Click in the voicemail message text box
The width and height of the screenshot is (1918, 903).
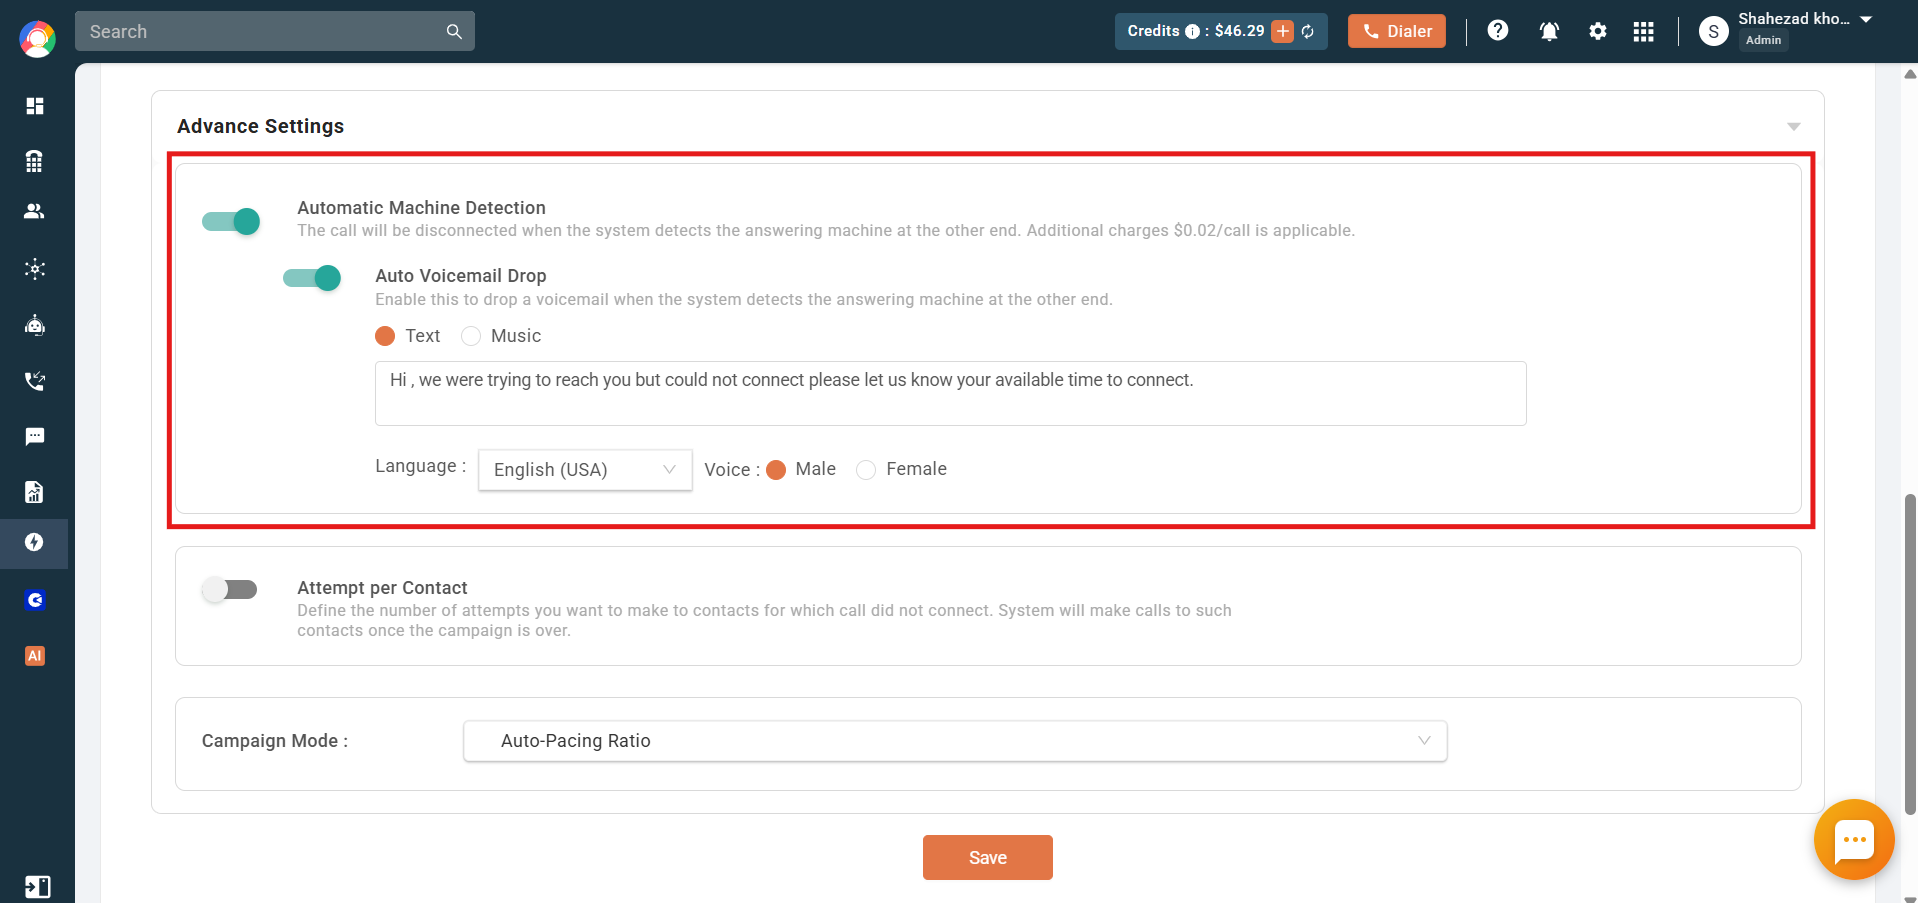[951, 393]
